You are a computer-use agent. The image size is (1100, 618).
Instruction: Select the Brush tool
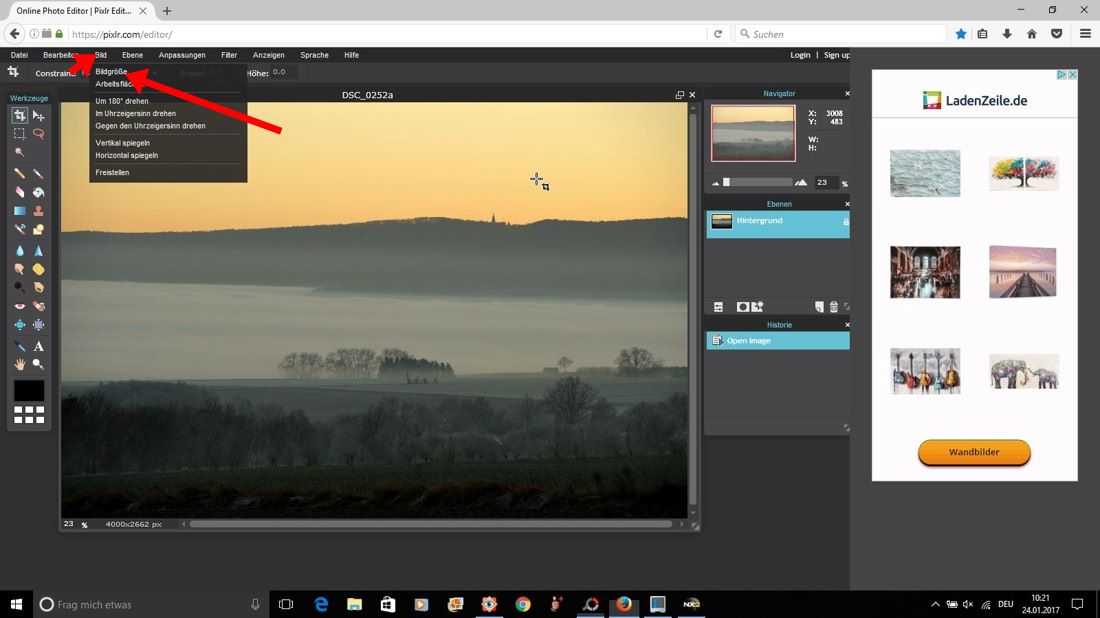[x=39, y=173]
